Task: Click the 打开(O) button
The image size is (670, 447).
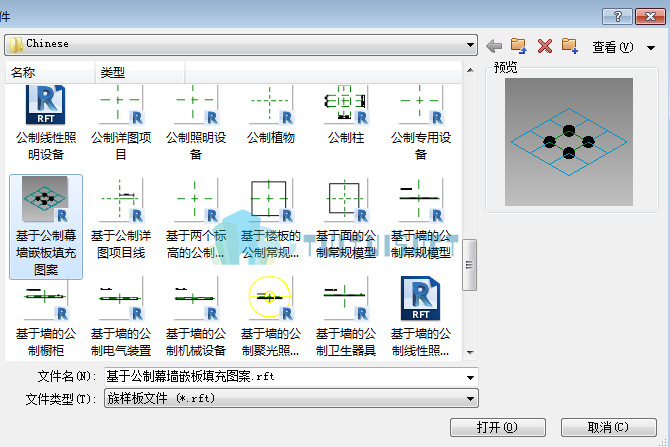Action: [497, 427]
